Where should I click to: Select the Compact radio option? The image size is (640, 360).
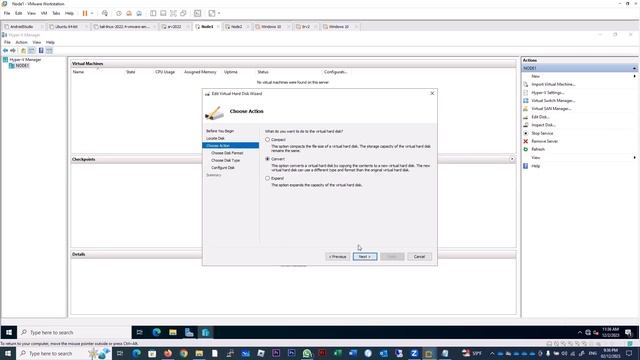267,140
